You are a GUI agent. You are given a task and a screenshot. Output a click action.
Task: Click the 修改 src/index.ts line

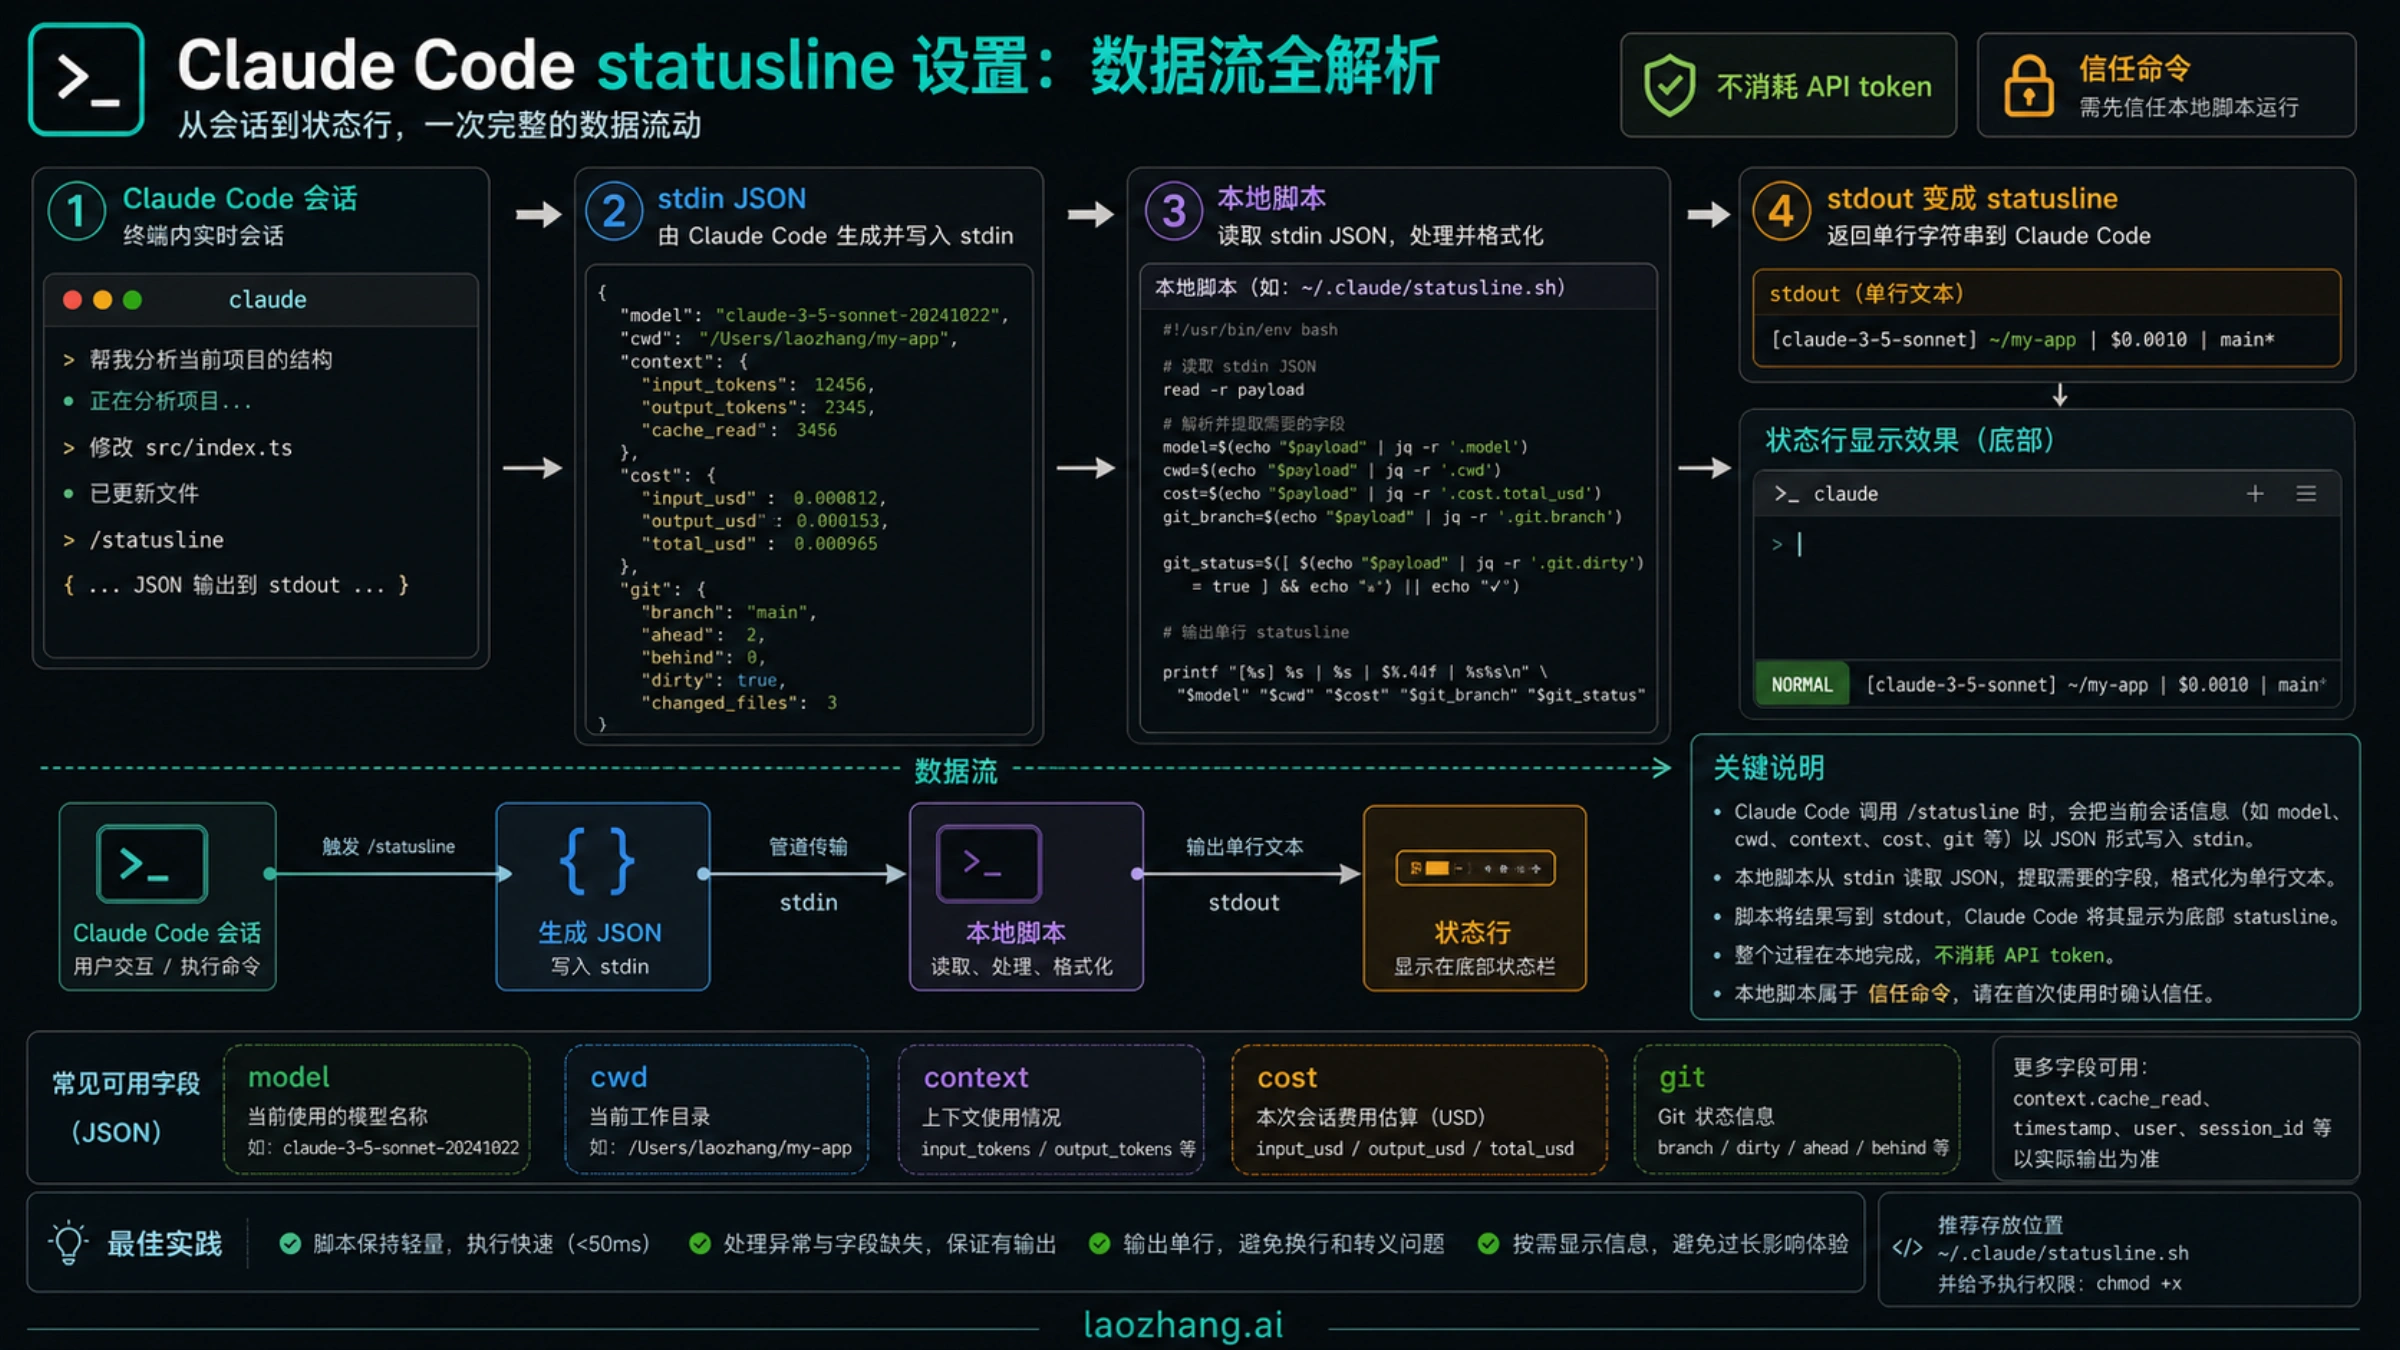pos(177,448)
